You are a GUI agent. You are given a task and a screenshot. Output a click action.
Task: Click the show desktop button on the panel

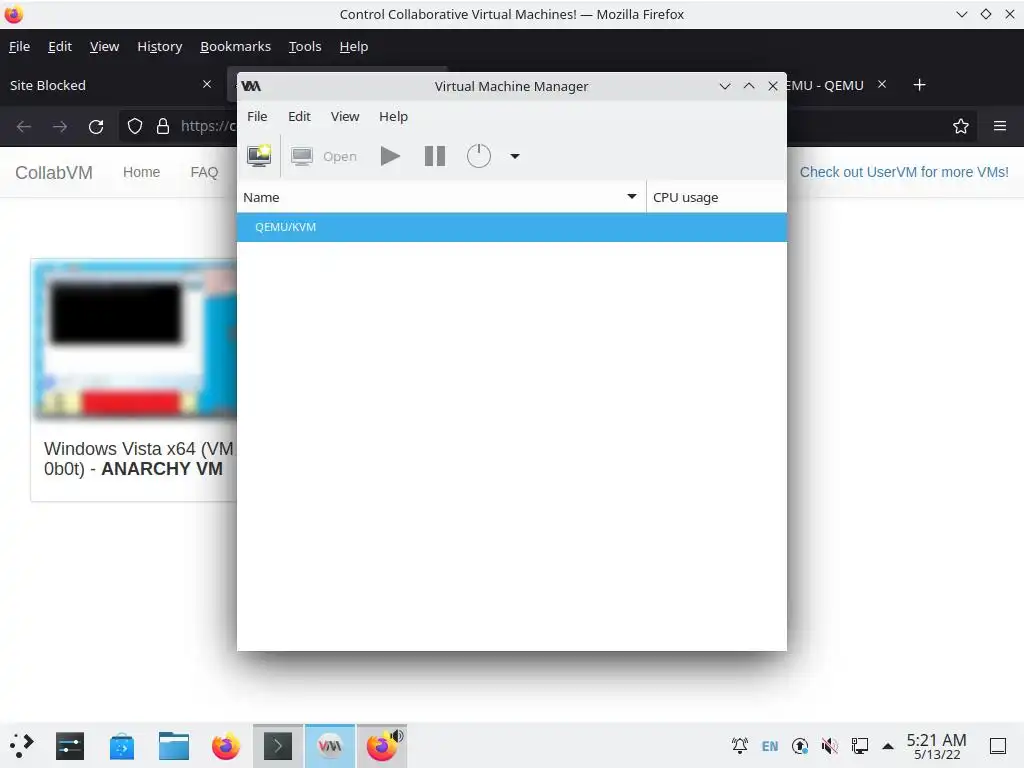[x=997, y=746]
